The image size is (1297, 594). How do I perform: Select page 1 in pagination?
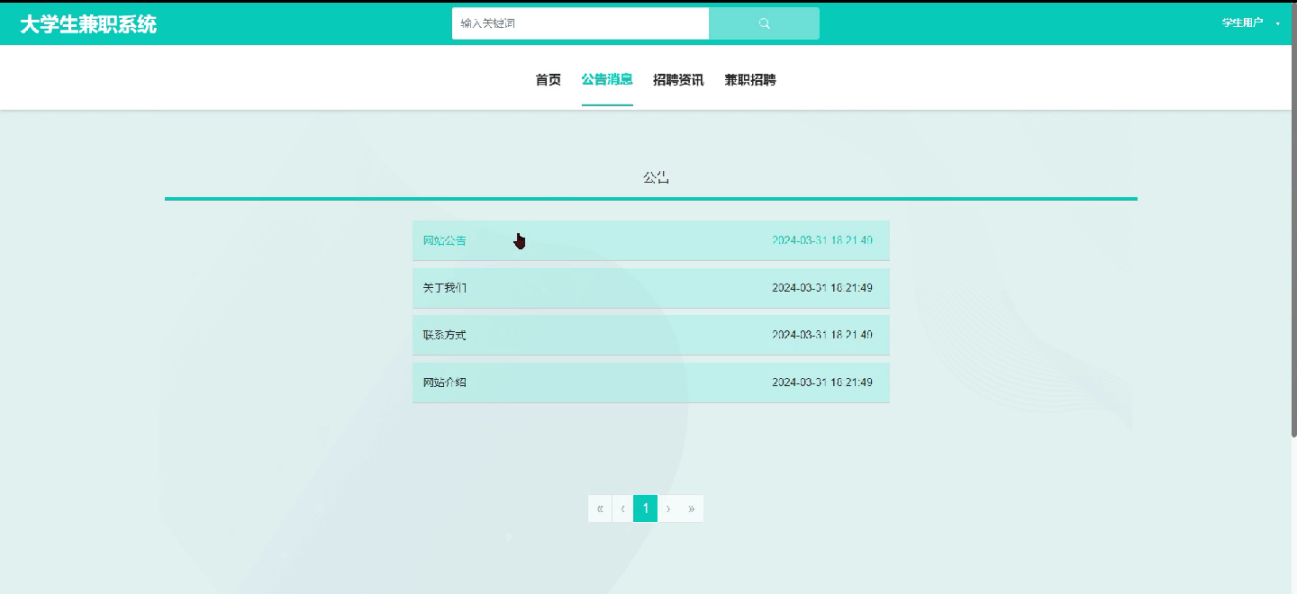pos(645,509)
